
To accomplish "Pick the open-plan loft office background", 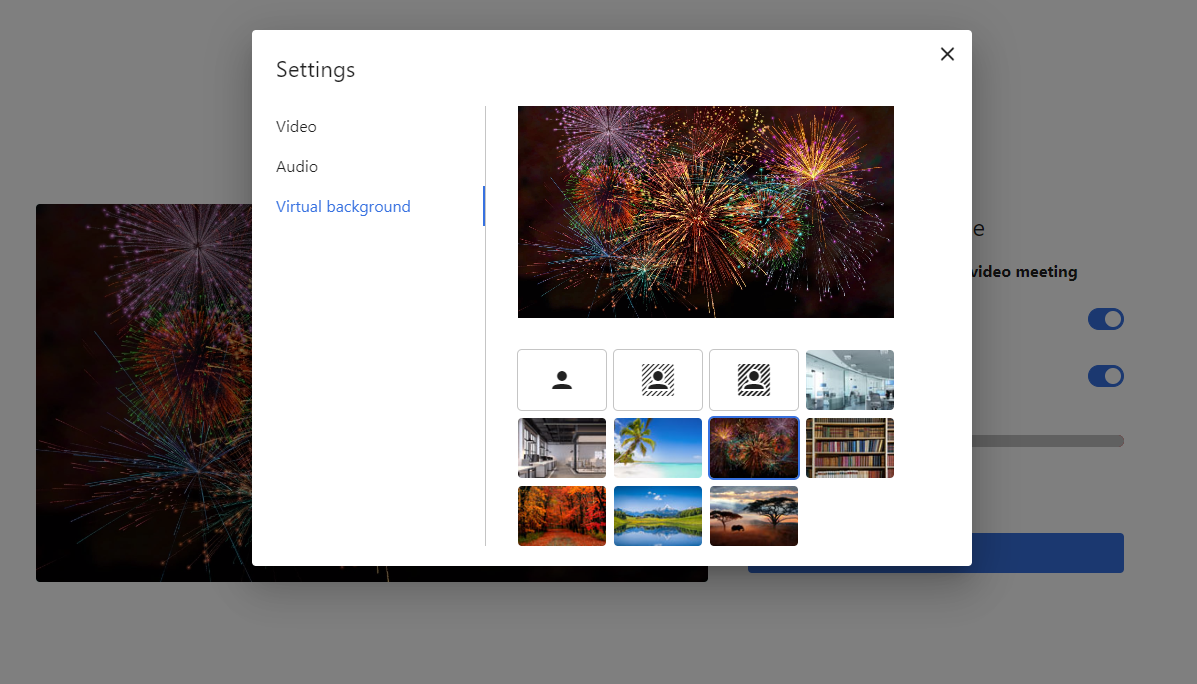I will 562,448.
